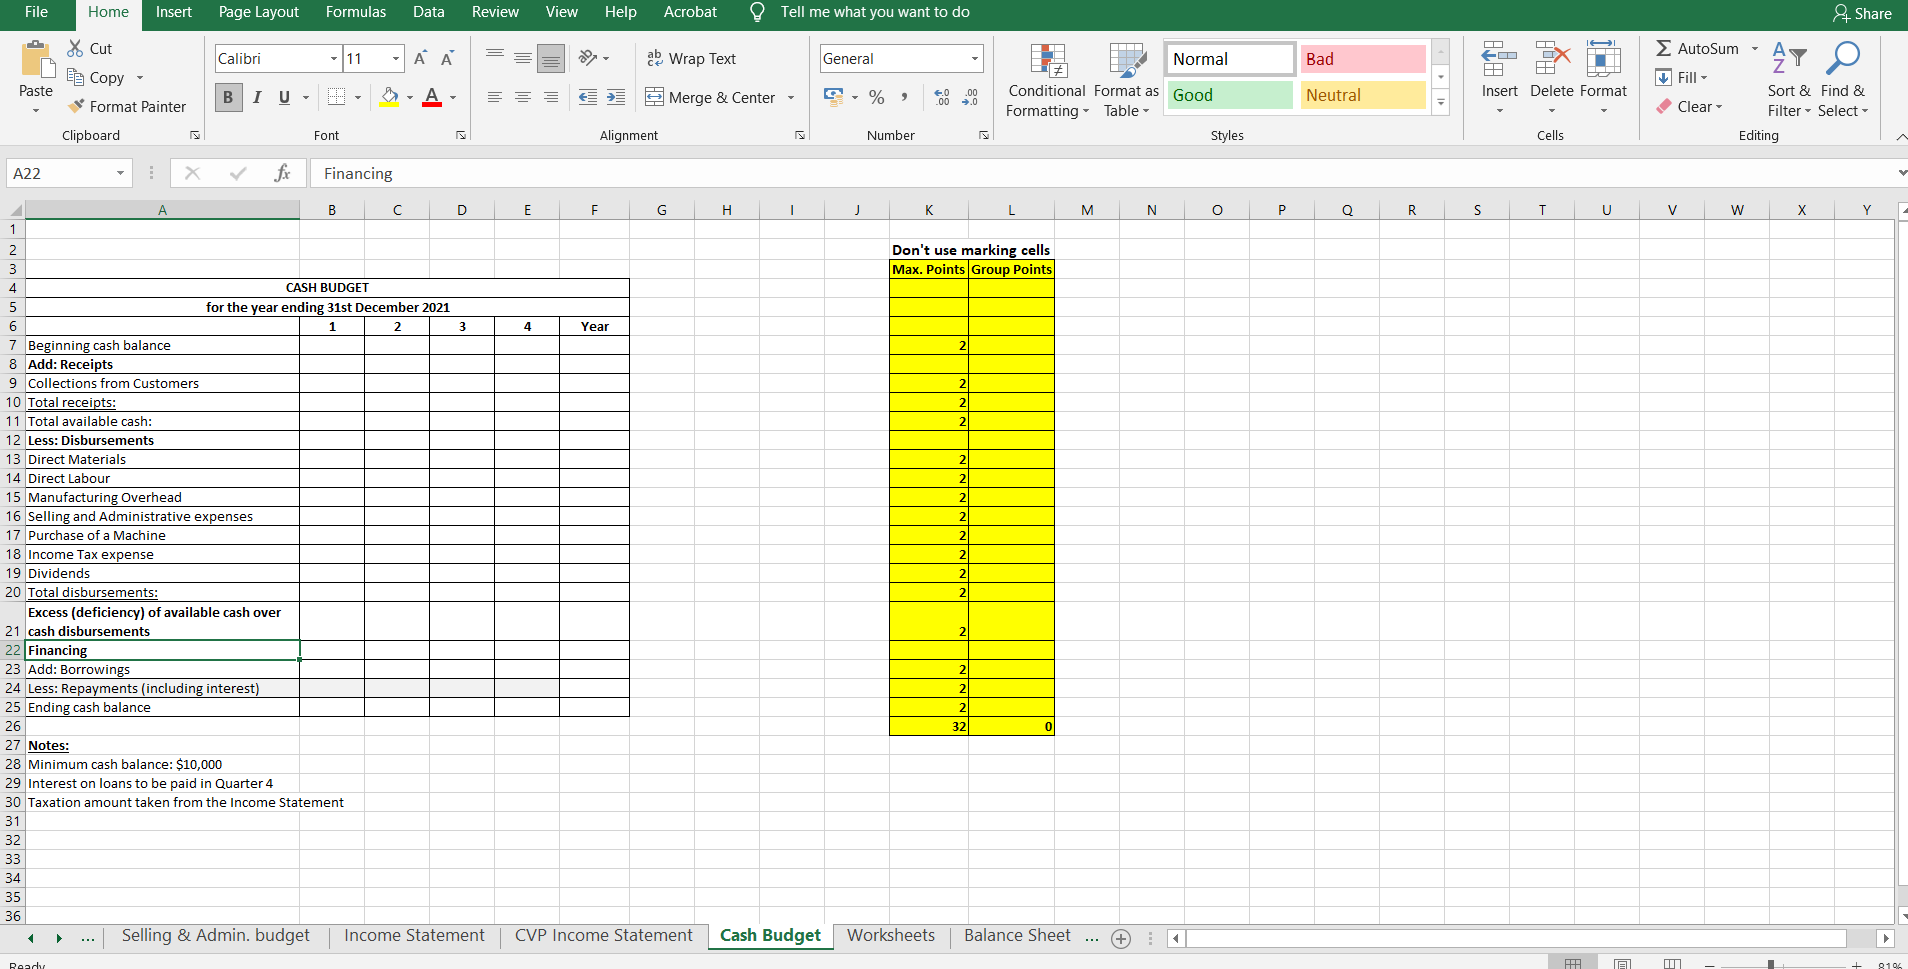Open the font name Calibri dropdown

coord(334,58)
